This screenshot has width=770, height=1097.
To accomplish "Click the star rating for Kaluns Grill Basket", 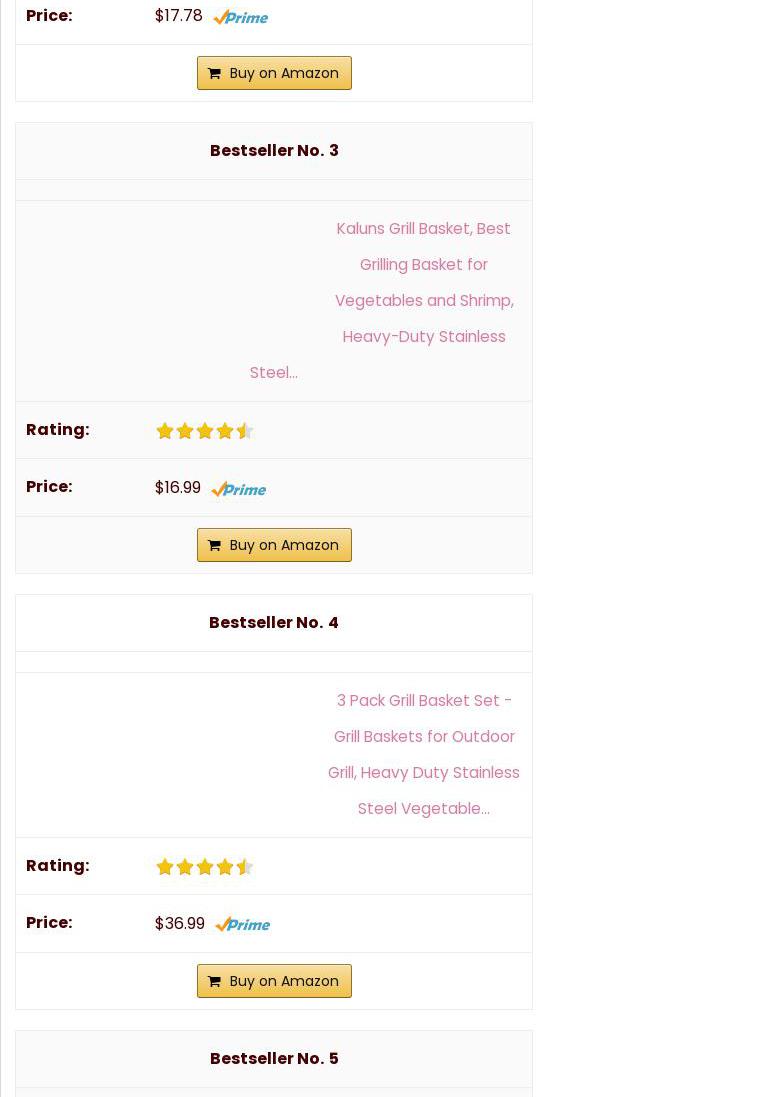I will [205, 431].
